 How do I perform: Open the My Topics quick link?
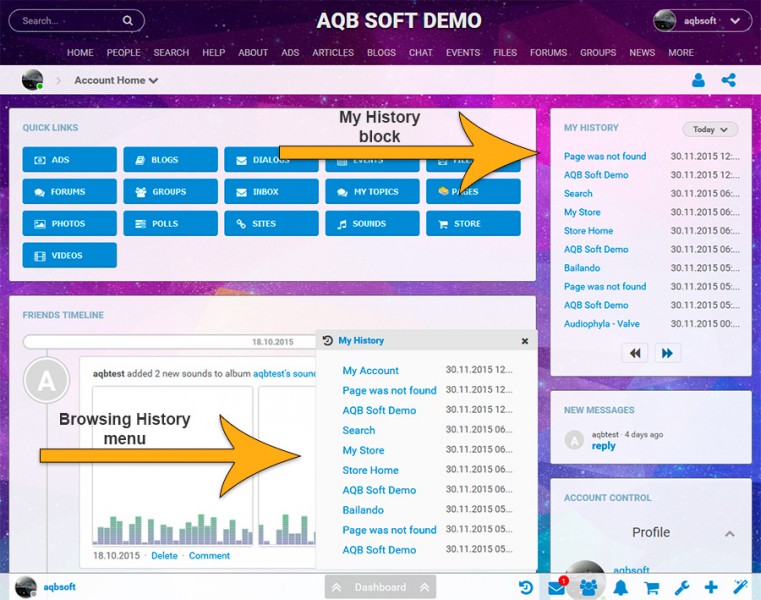pyautogui.click(x=372, y=192)
